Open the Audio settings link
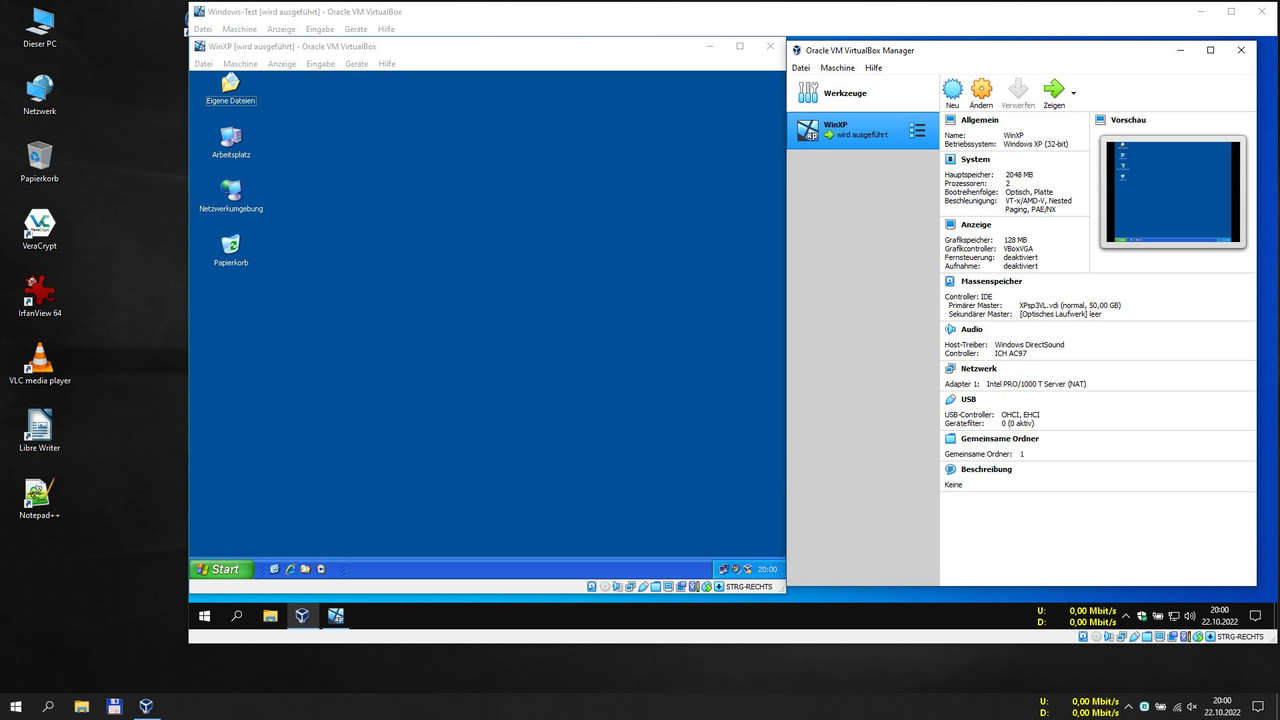This screenshot has width=1280, height=720. (972, 329)
